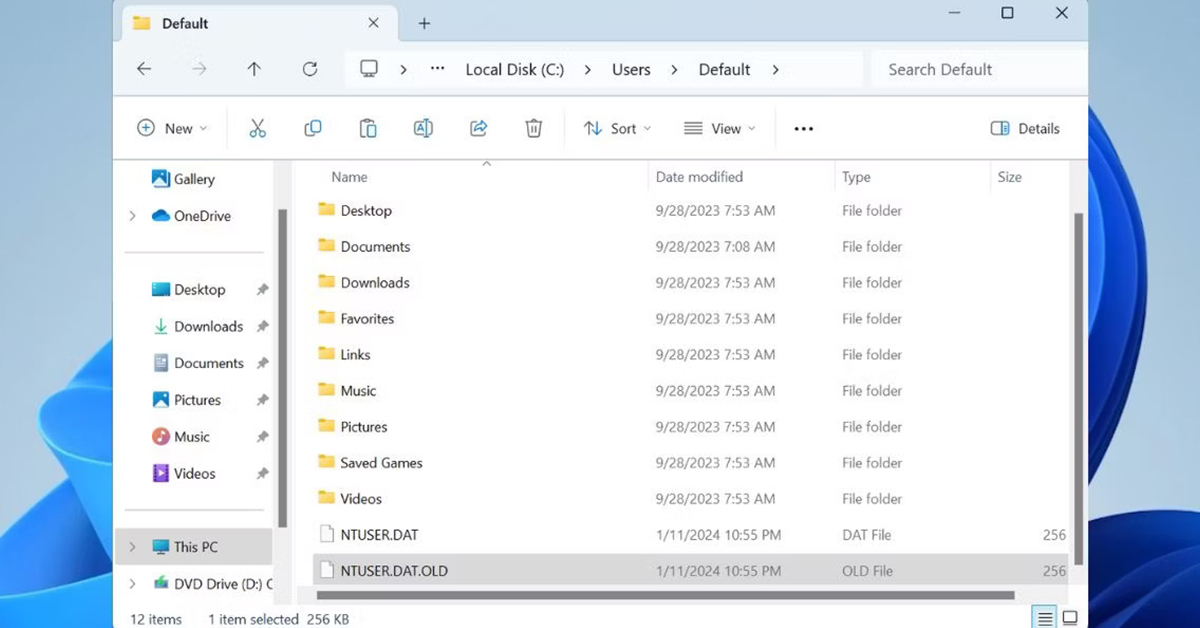This screenshot has height=628, width=1200.
Task: Open the Sort dropdown
Action: click(x=617, y=128)
